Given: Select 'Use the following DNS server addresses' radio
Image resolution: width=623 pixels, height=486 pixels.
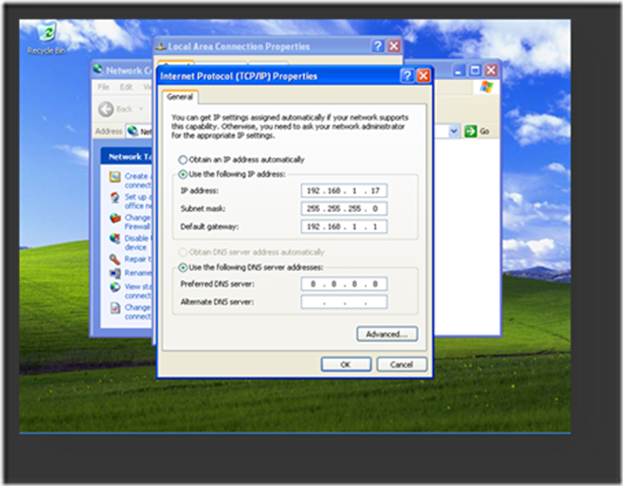Looking at the screenshot, I should point(183,267).
